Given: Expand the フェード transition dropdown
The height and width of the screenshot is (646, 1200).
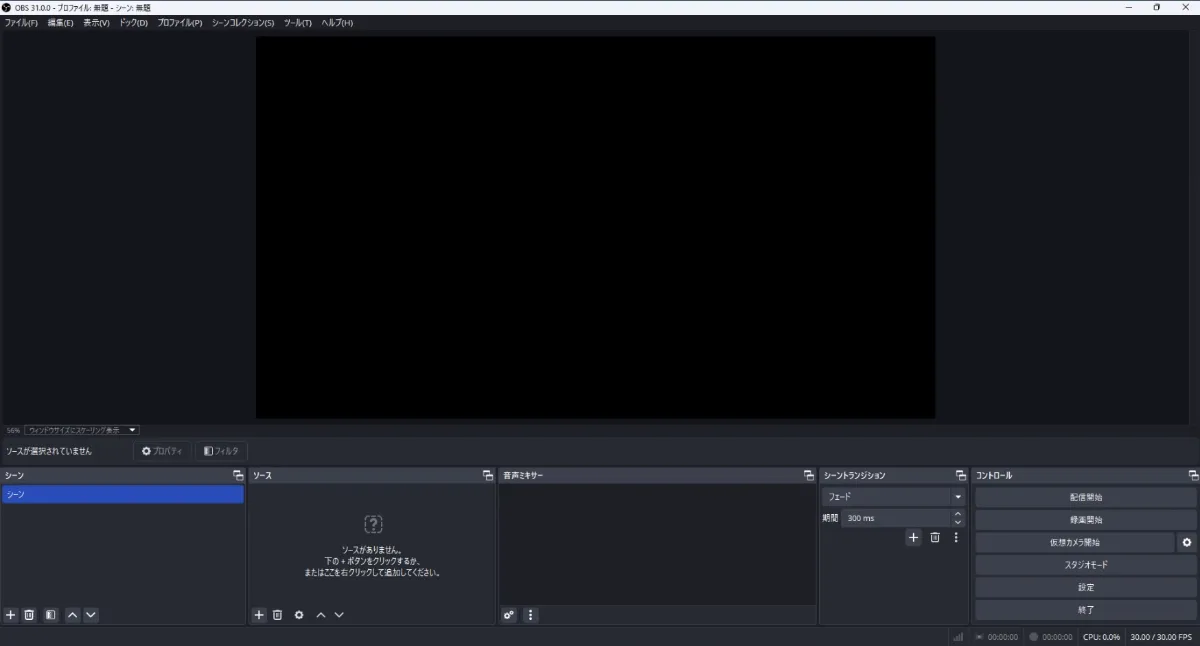Looking at the screenshot, I should [957, 497].
